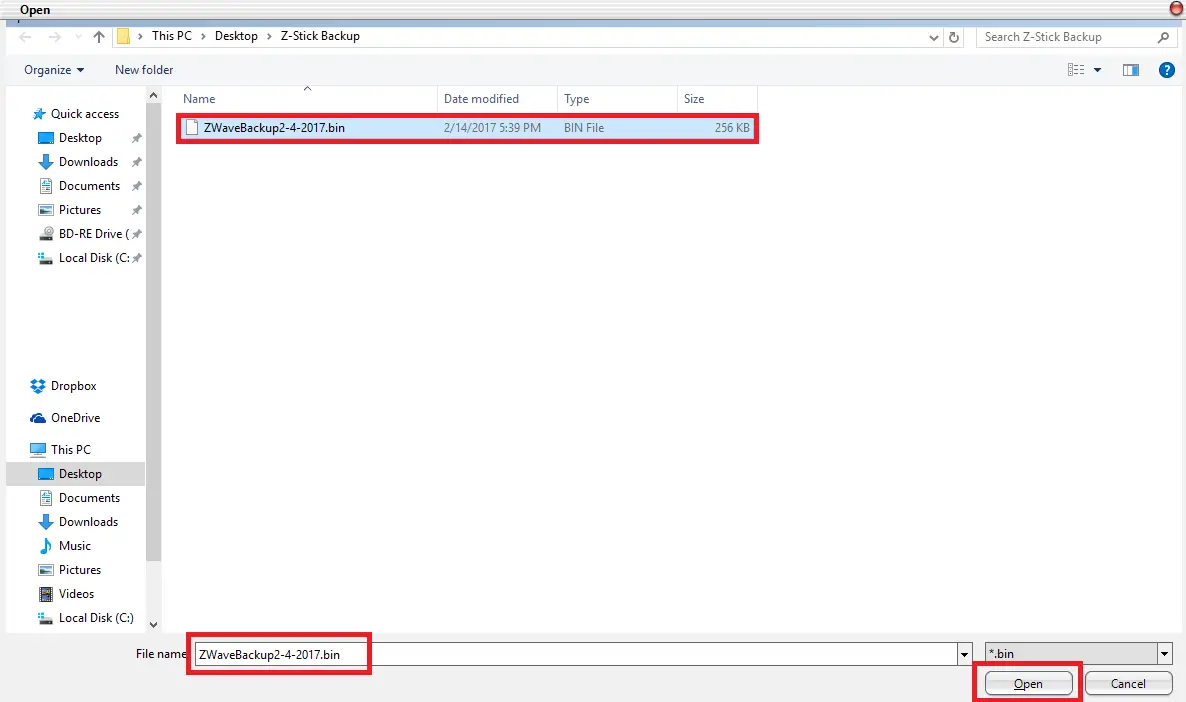Click the Open button
Screen dimensions: 1186x702
point(1028,684)
